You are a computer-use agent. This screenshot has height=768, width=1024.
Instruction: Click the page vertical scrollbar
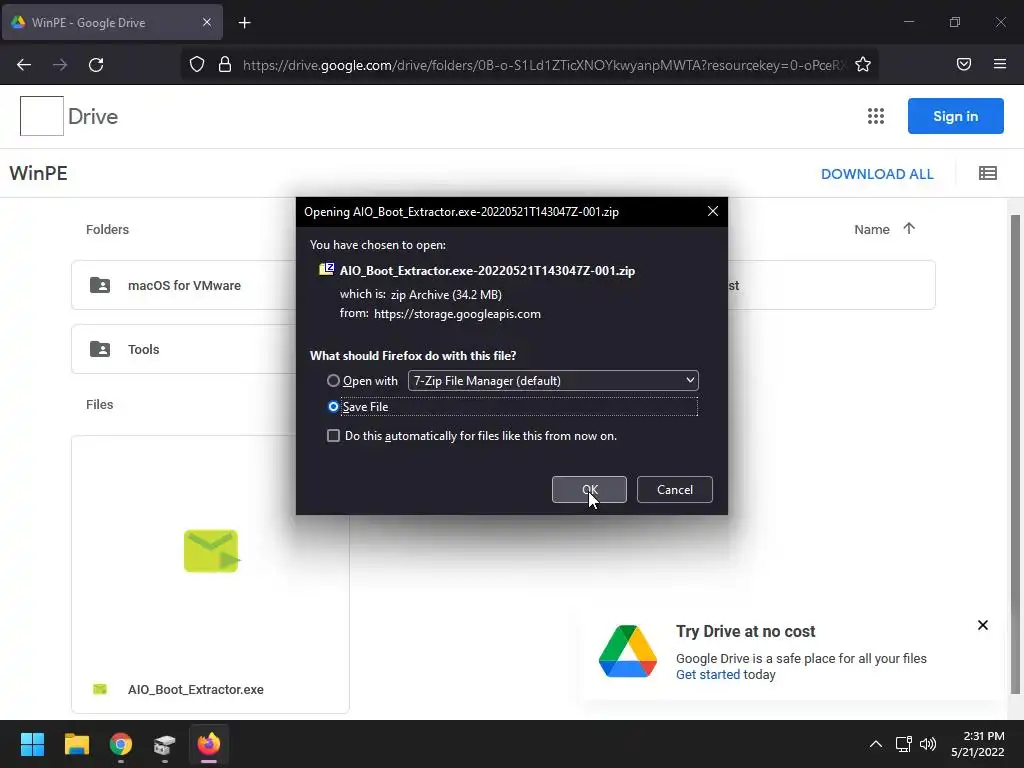point(1015,455)
